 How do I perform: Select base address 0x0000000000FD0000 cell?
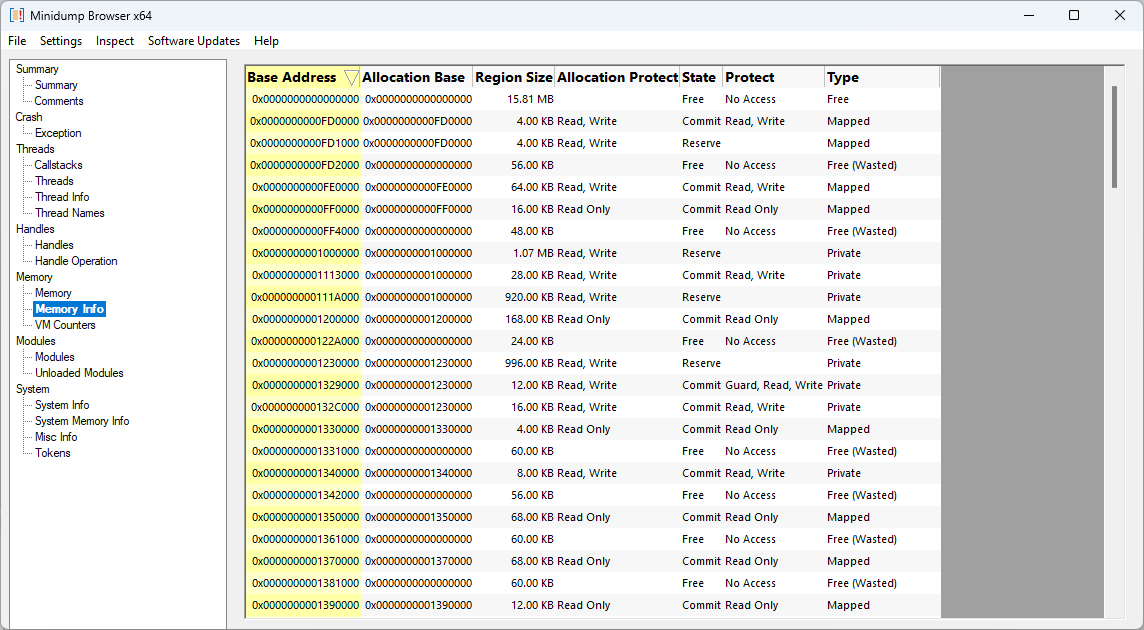pos(304,121)
